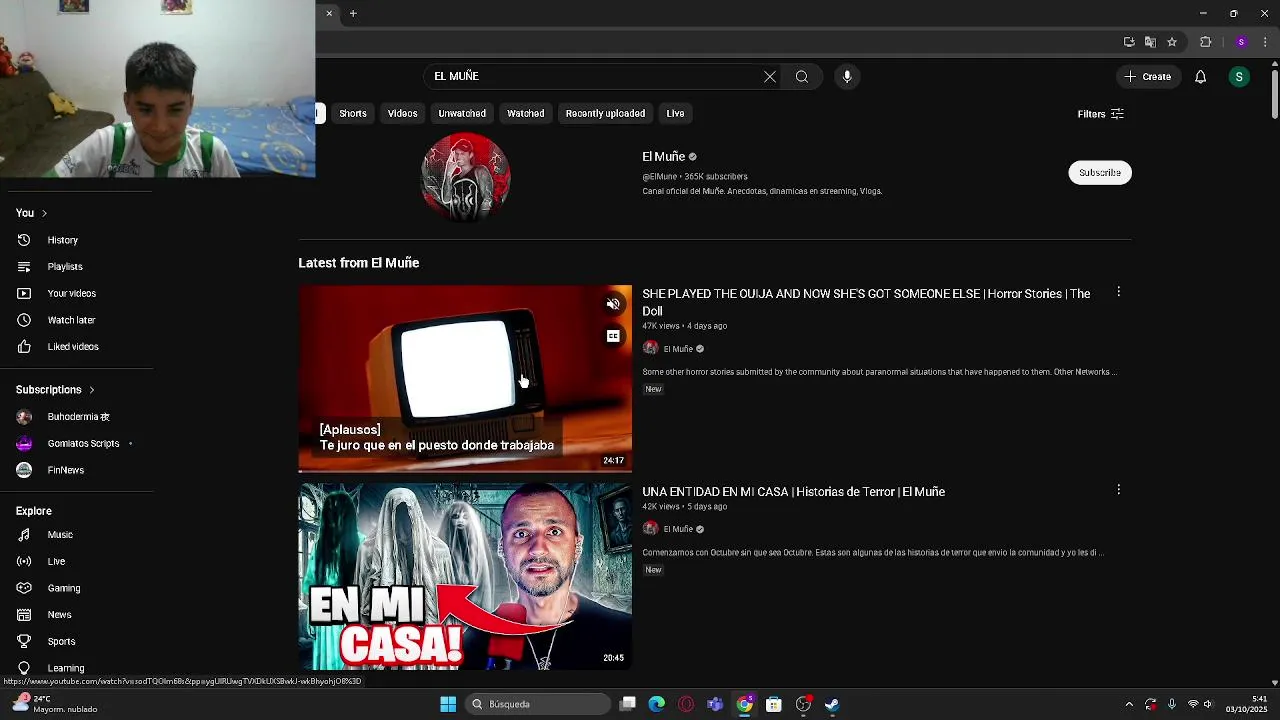The width and height of the screenshot is (1280, 720).
Task: Open Steam from the taskbar
Action: point(832,704)
